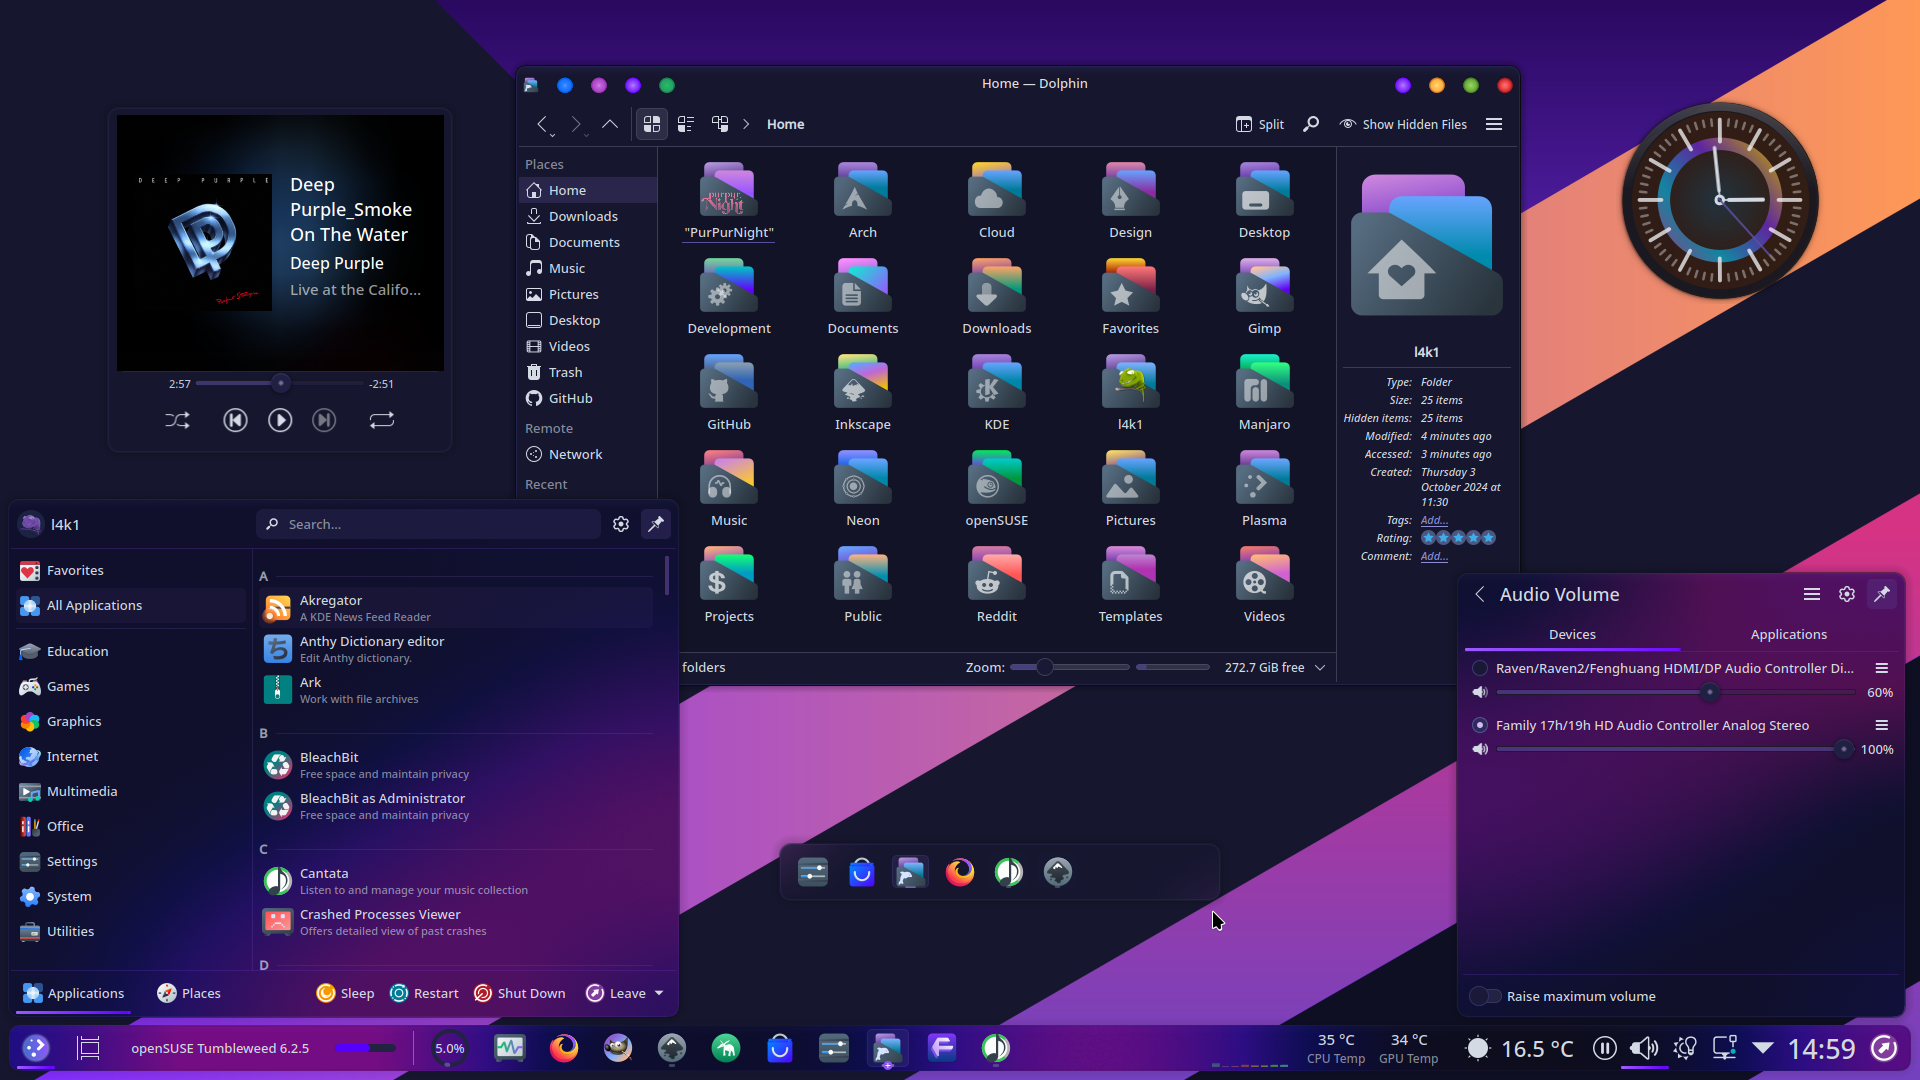Click Add comment link in information panel
The width and height of the screenshot is (1920, 1080).
[1434, 556]
